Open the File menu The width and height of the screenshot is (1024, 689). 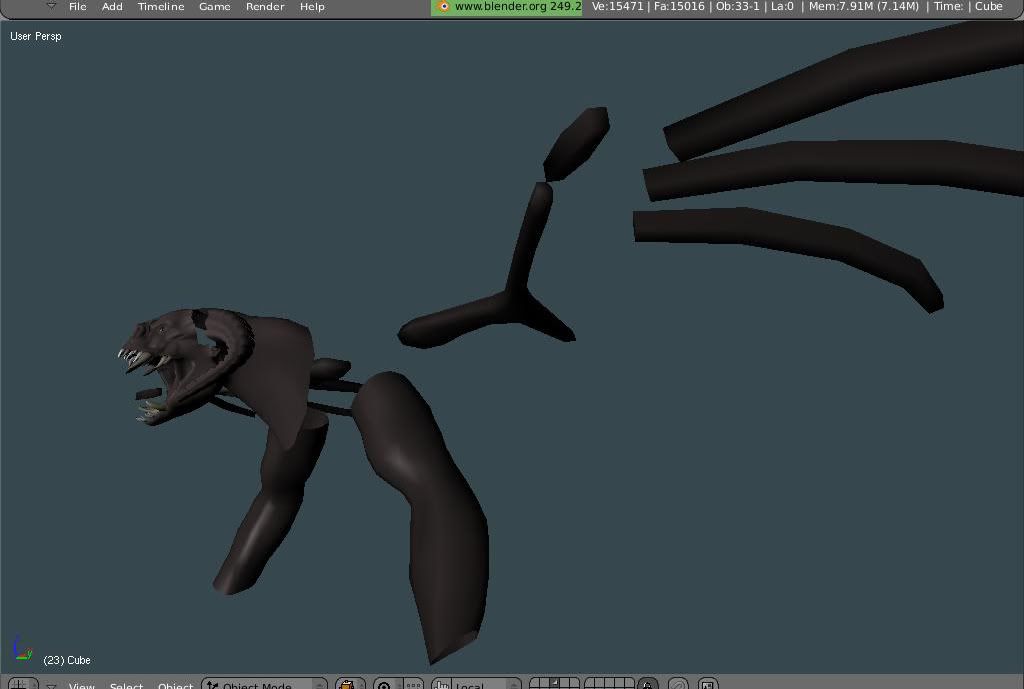pos(77,7)
